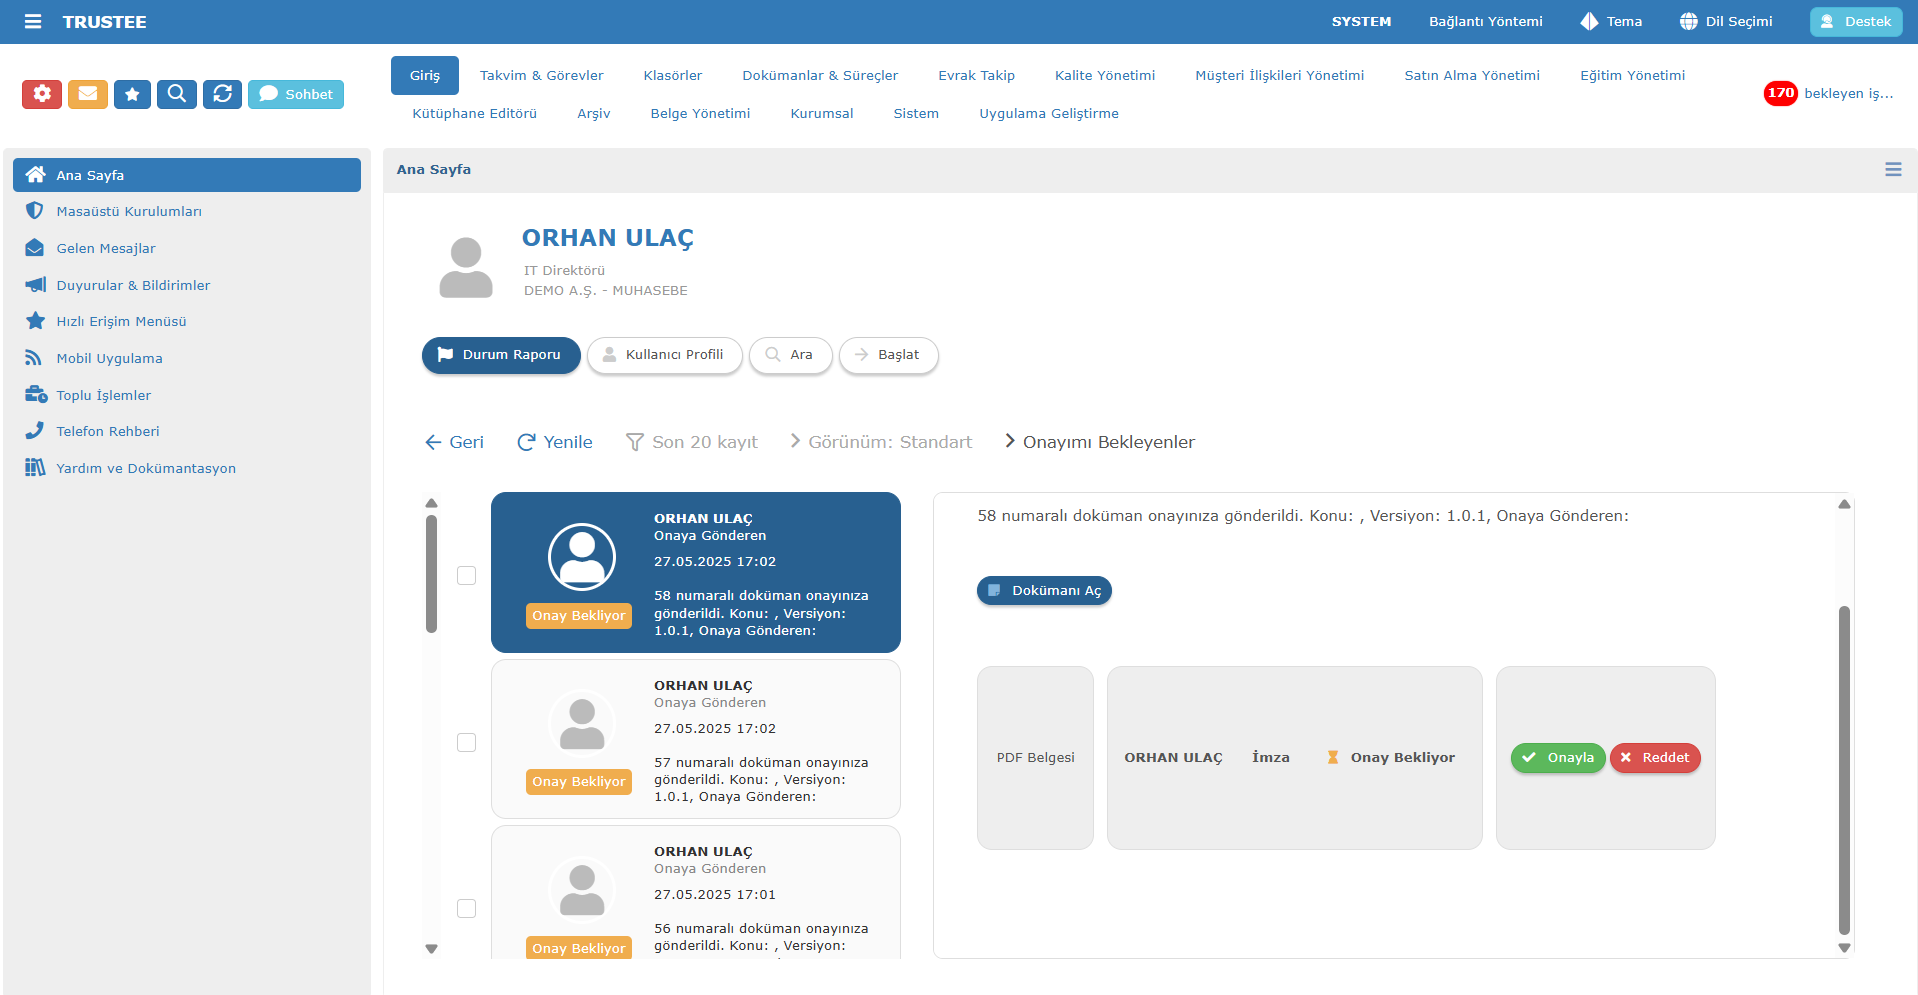Open Gelen Mesajlar in the sidebar

106,248
